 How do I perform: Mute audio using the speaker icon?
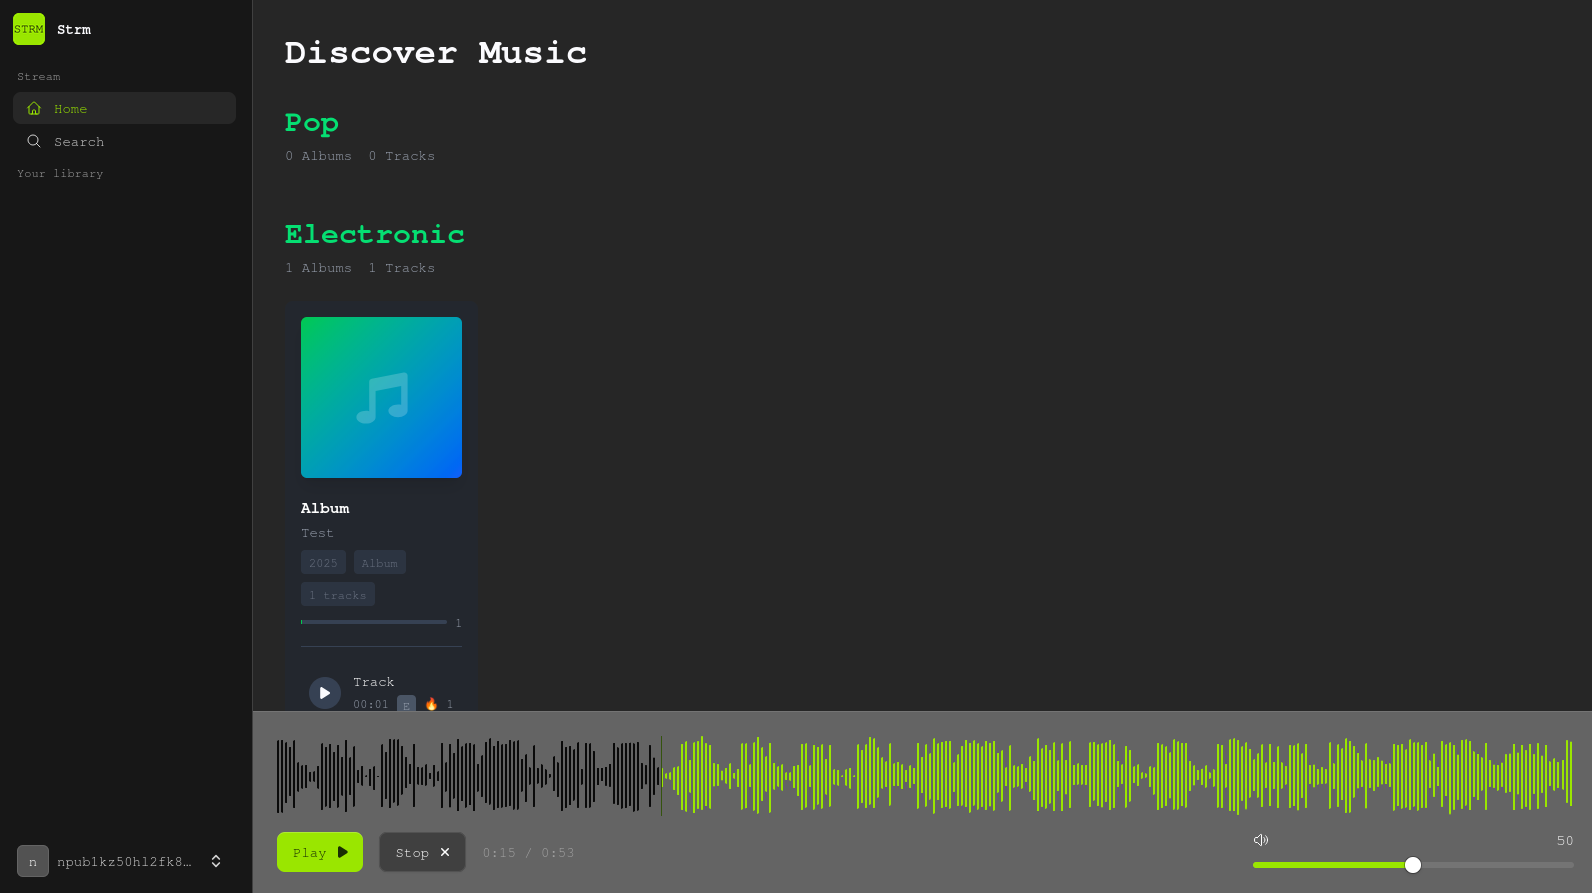point(1261,840)
